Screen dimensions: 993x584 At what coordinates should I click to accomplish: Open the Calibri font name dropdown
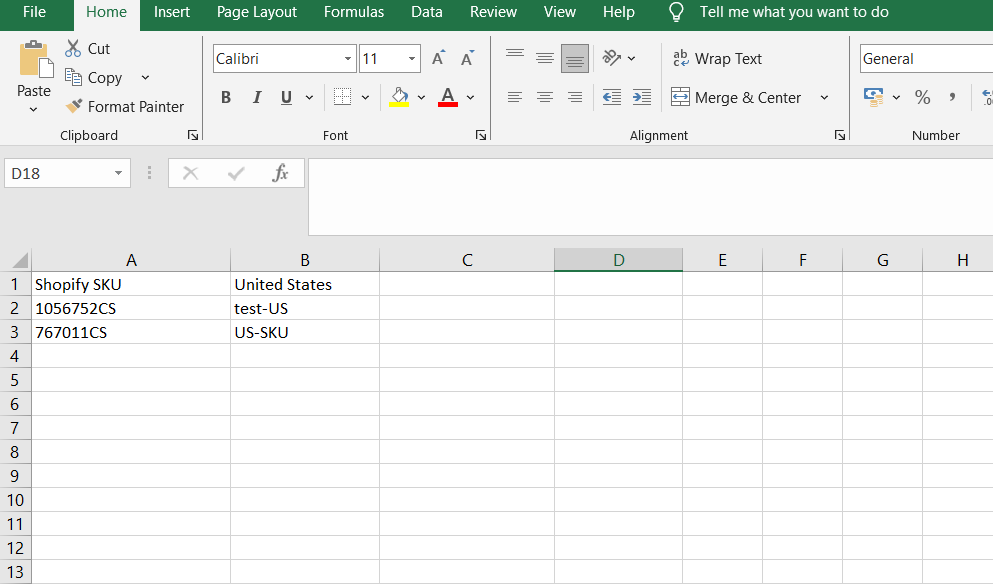click(348, 59)
